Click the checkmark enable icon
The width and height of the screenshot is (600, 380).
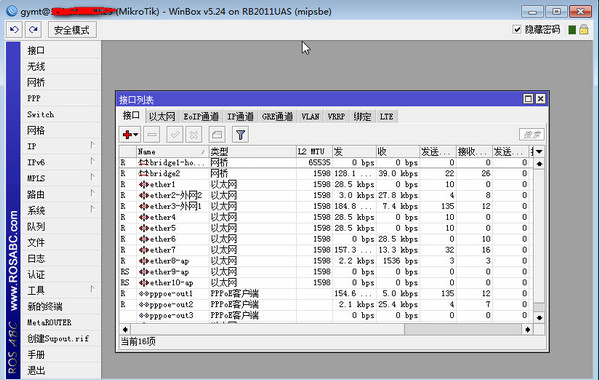coord(175,135)
